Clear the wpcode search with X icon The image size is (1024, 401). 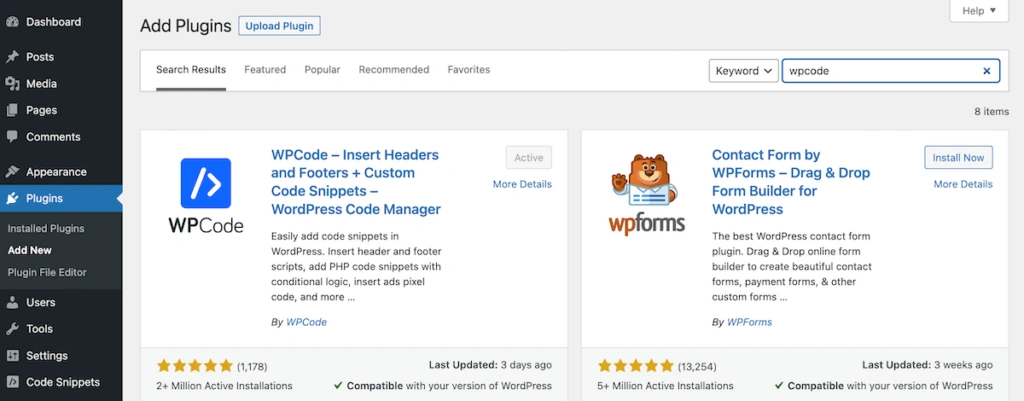pyautogui.click(x=987, y=71)
